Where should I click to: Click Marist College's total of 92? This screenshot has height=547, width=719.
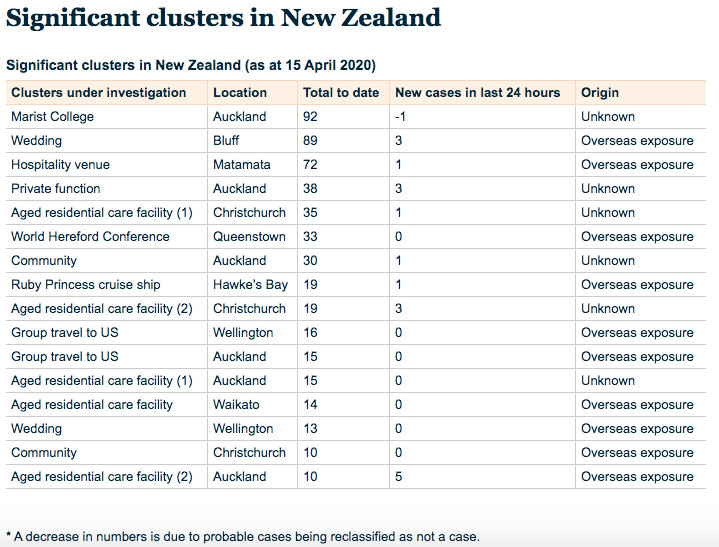pos(310,117)
